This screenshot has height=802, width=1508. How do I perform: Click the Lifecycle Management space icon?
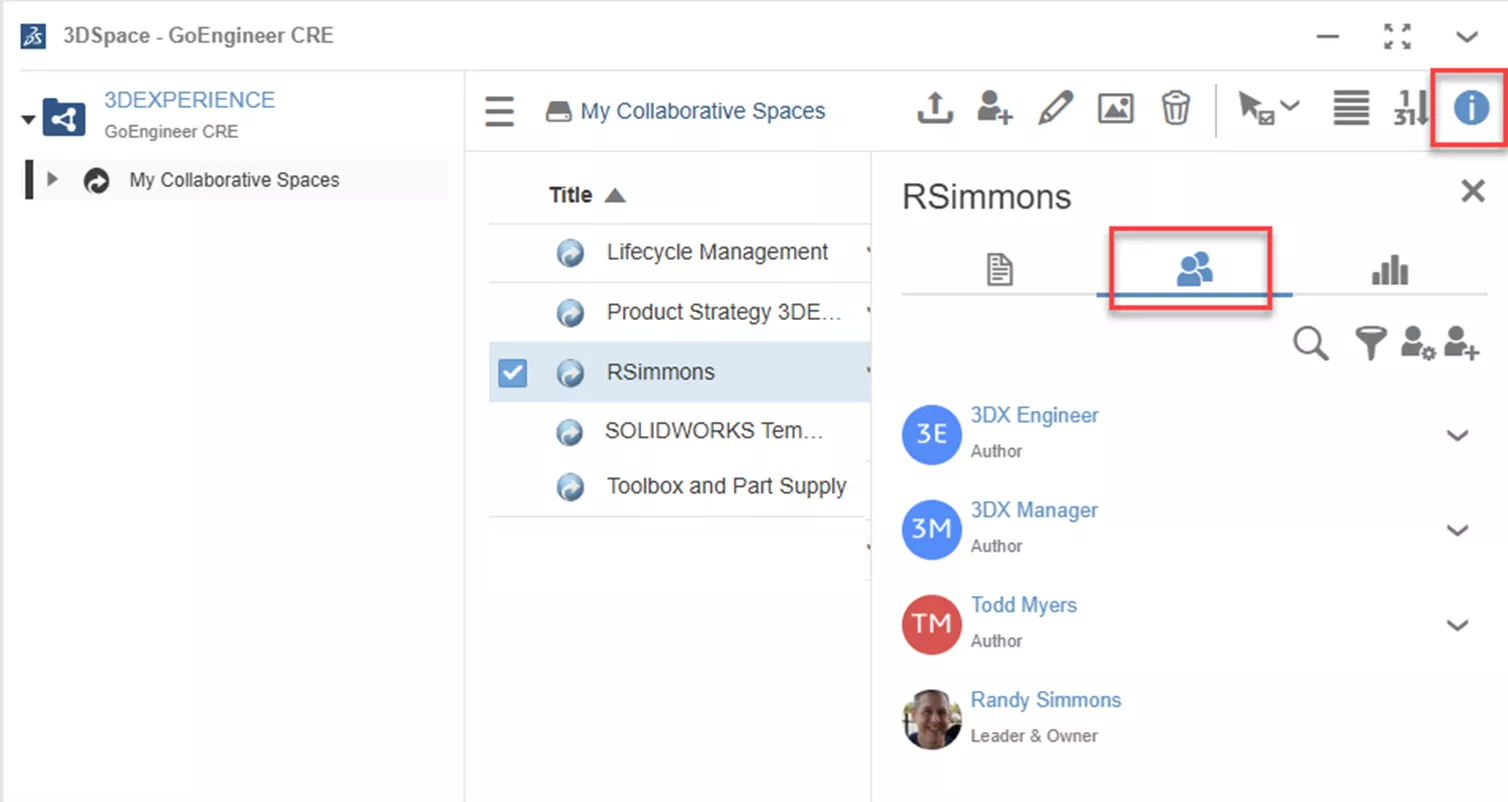coord(570,253)
